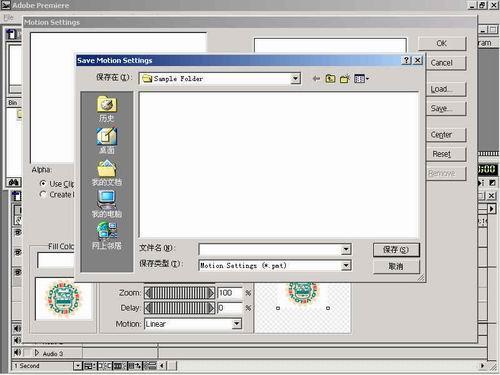Click the back arrow in the save dialog

[x=316, y=79]
